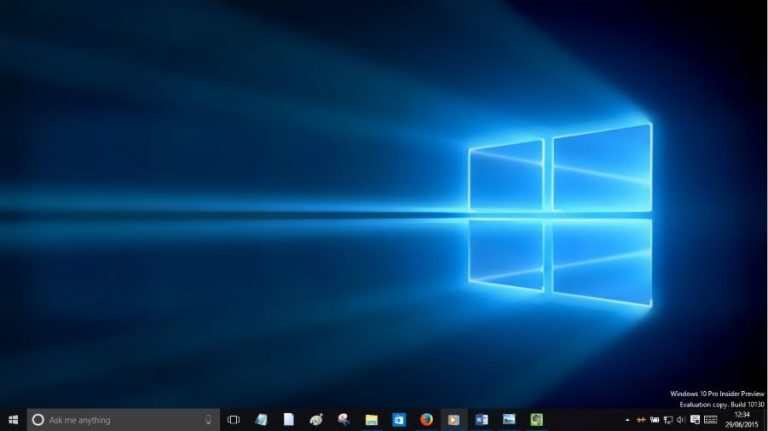Launch Evernote green elephant icon
The width and height of the screenshot is (768, 431).
[x=536, y=420]
